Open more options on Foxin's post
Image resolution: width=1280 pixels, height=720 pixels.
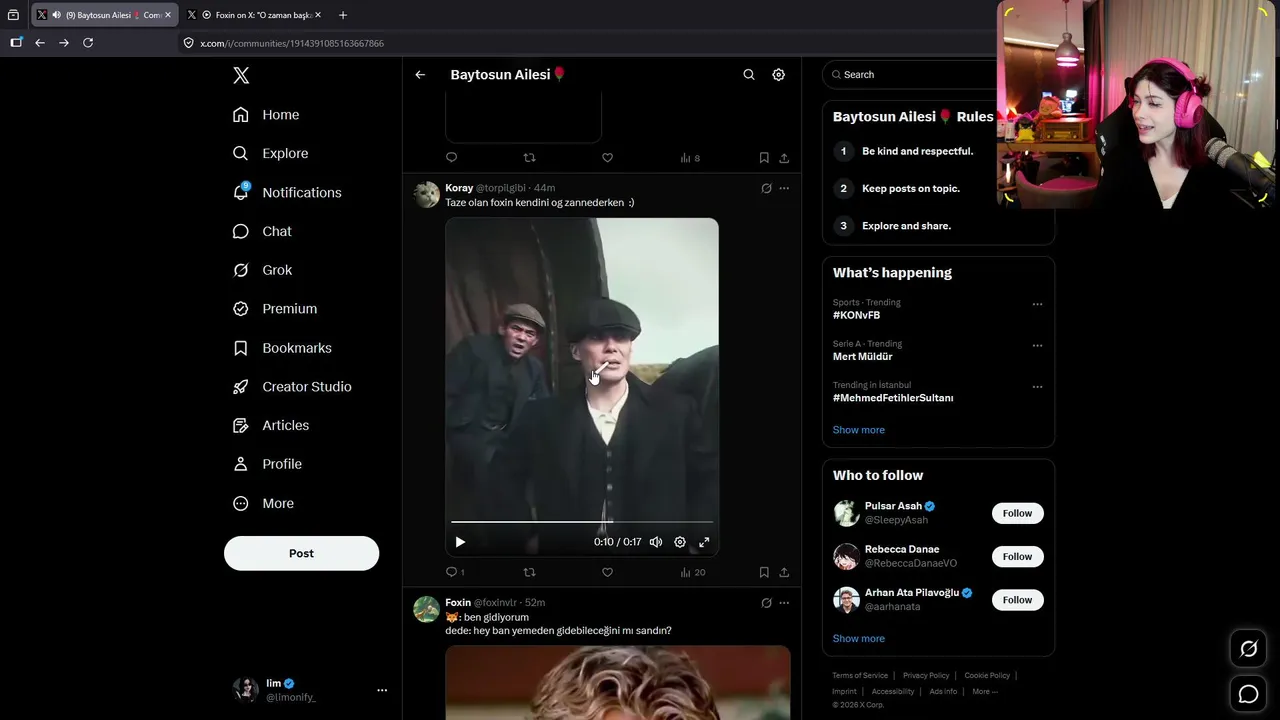click(x=784, y=603)
